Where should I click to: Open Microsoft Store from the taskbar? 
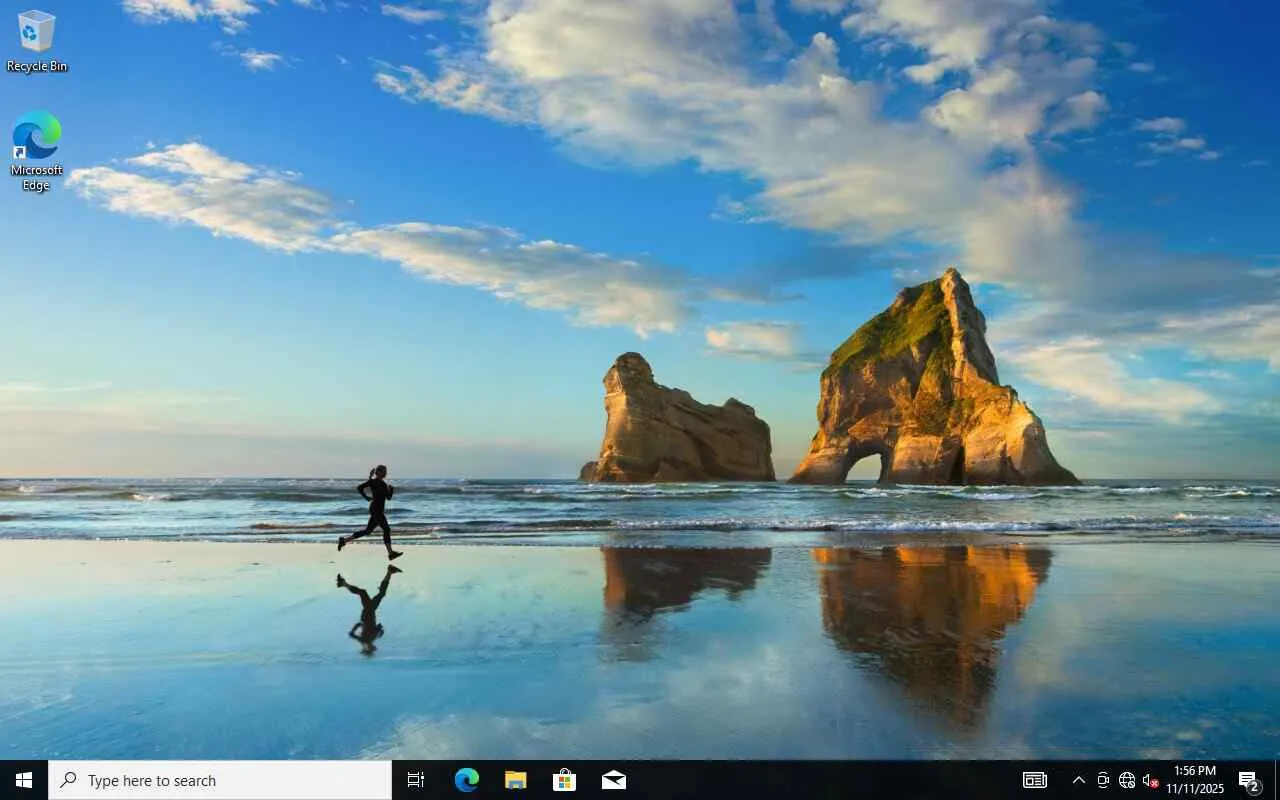click(x=565, y=780)
